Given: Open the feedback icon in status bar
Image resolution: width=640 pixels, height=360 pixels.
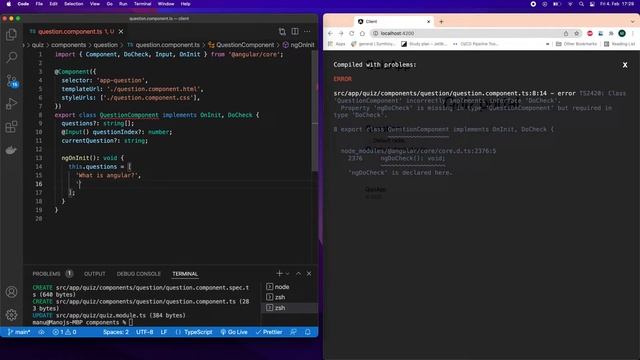Looking at the screenshot, I should click(x=293, y=332).
